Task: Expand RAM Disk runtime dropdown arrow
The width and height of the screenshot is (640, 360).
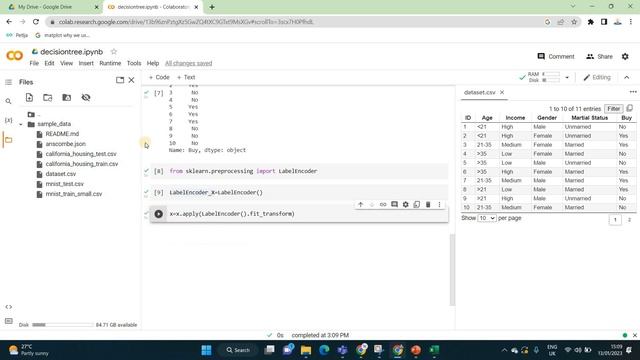Action: [x=567, y=77]
